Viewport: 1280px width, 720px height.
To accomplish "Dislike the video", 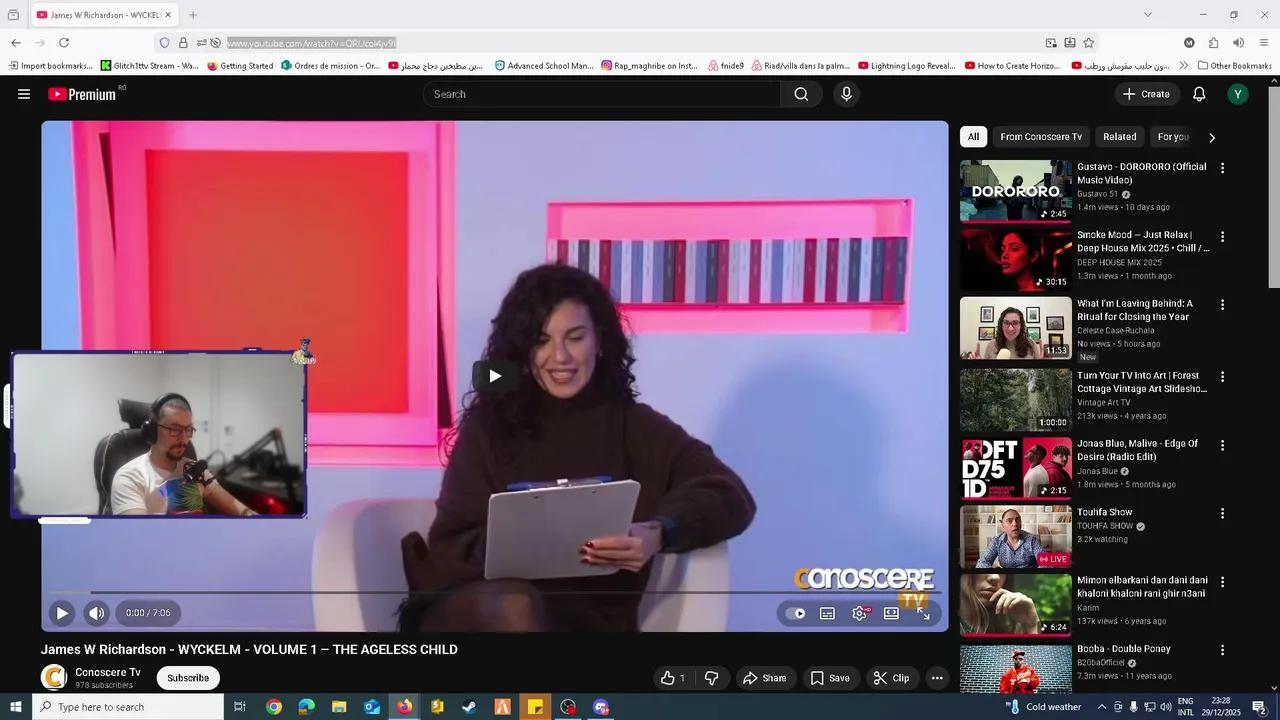I will [x=711, y=678].
